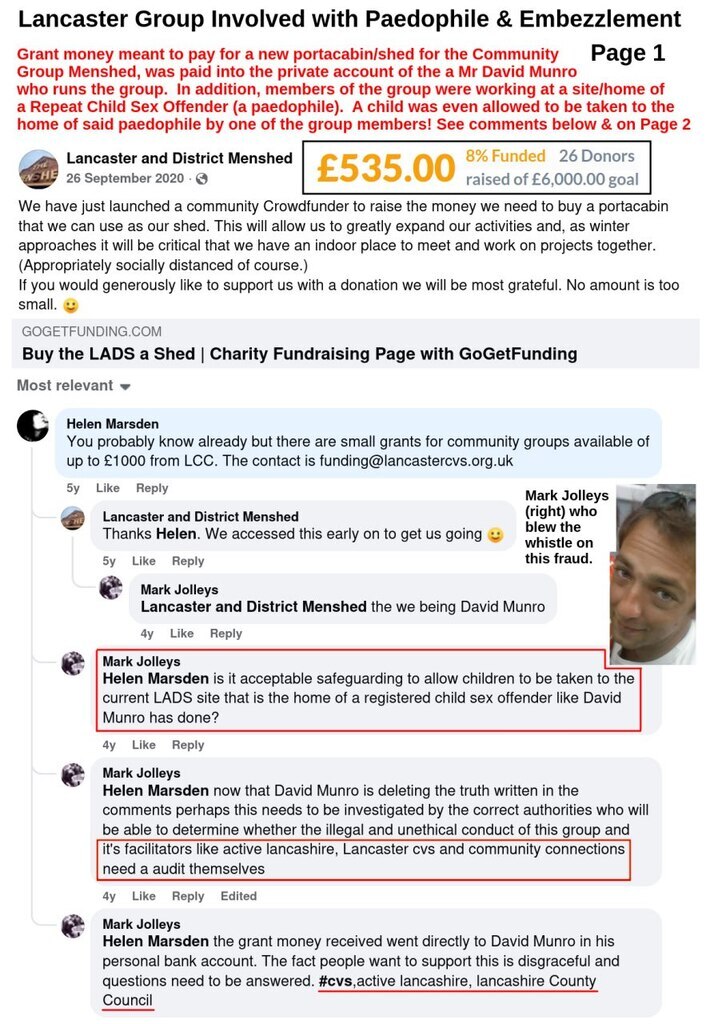Click the '26 September 2020' post timestamp
The height and width of the screenshot is (1024, 710).
[x=125, y=178]
